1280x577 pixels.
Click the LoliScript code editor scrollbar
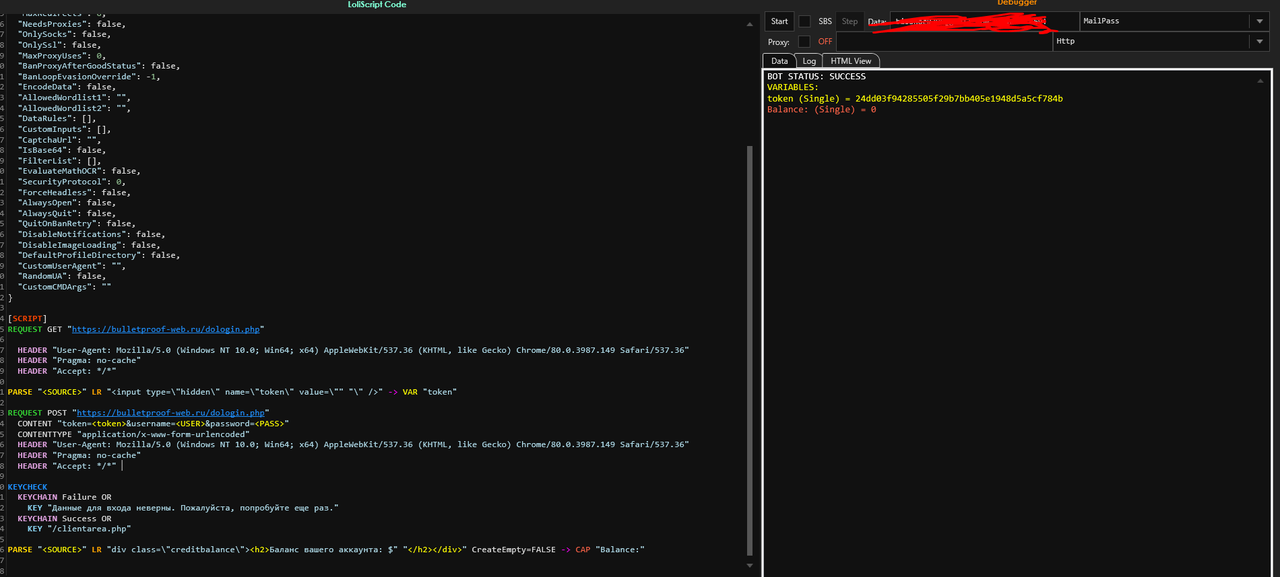pos(750,350)
